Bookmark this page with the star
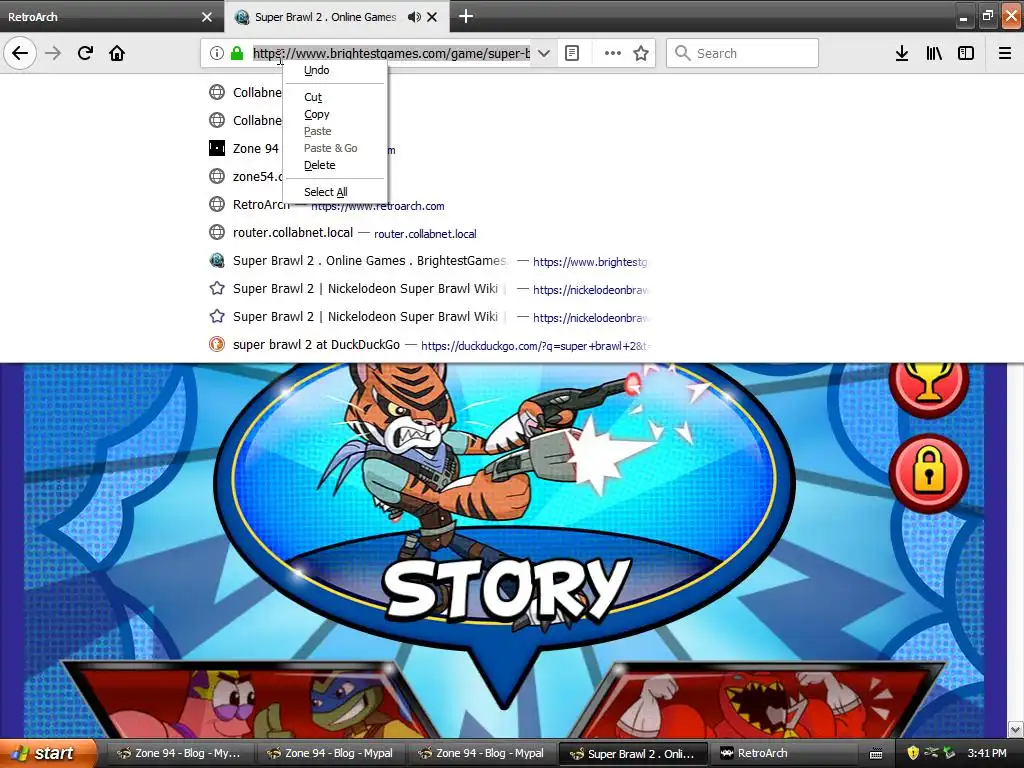 click(x=641, y=53)
